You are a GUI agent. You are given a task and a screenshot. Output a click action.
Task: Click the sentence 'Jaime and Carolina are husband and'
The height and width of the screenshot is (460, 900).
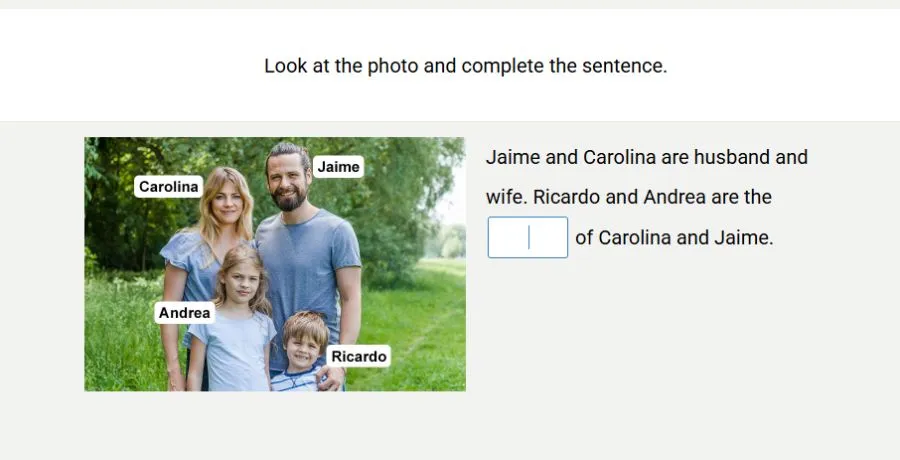(x=646, y=157)
